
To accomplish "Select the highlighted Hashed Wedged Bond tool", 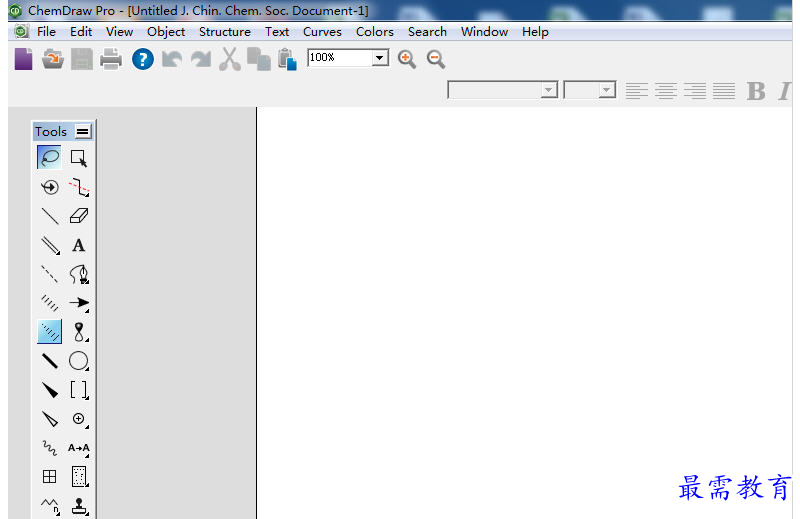I will pos(49,332).
